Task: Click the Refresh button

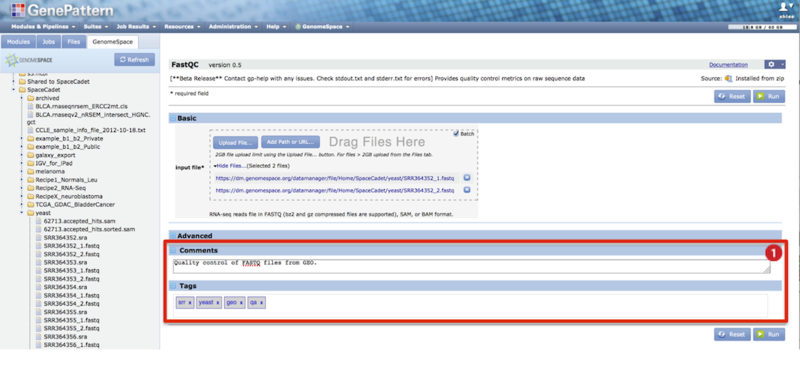Action: click(x=134, y=60)
